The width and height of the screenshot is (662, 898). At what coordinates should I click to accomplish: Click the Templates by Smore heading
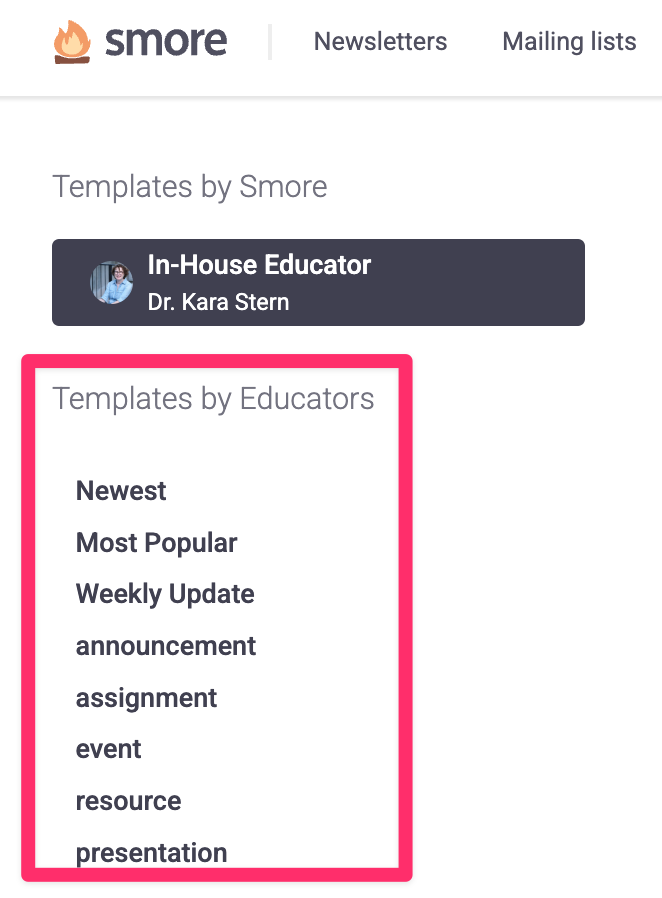coord(190,186)
